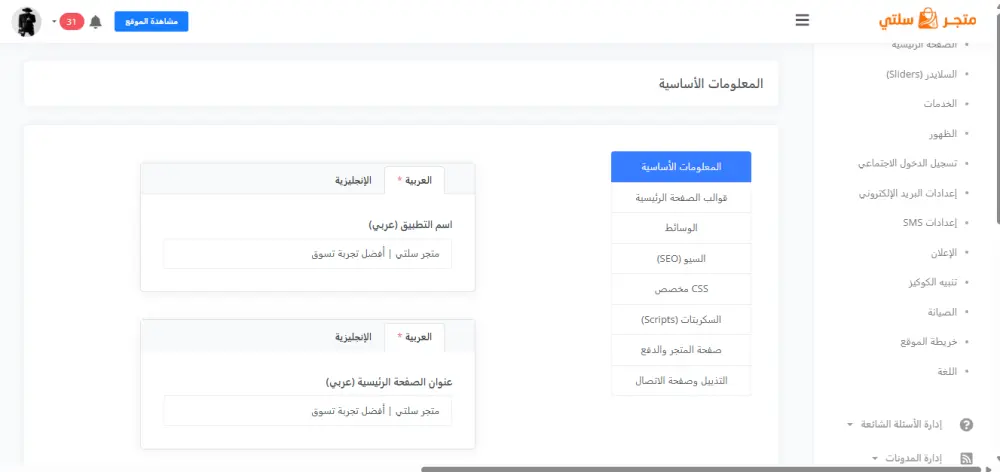This screenshot has height=472, width=1000.
Task: Open الصيانة sidebar link
Action: click(x=943, y=312)
